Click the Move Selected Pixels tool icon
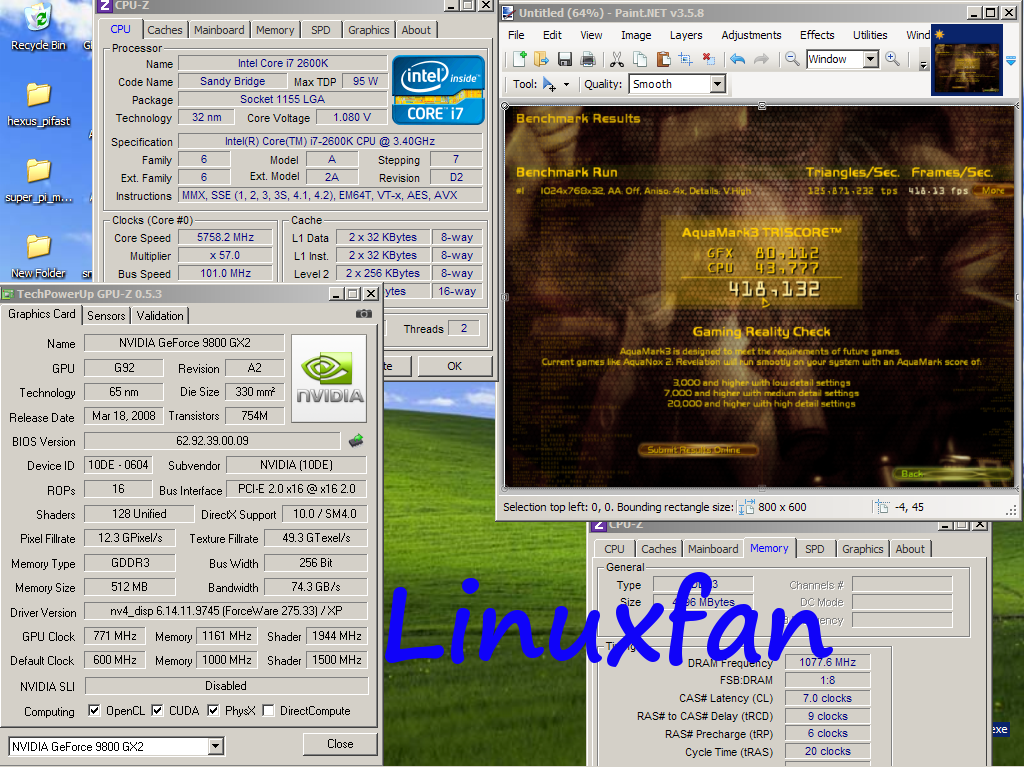 (x=550, y=84)
